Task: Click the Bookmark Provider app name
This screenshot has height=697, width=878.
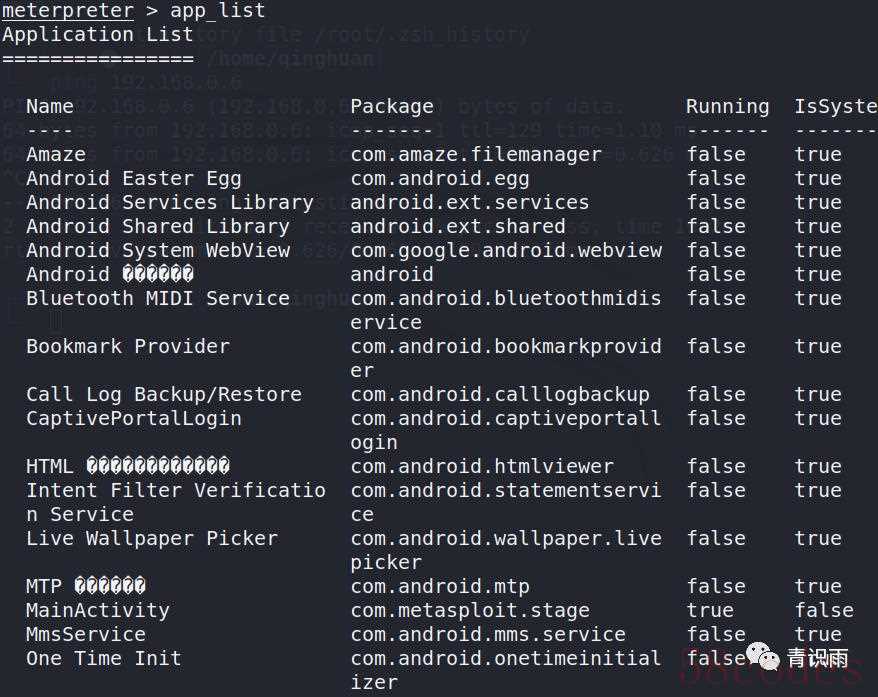Action: pyautogui.click(x=128, y=347)
